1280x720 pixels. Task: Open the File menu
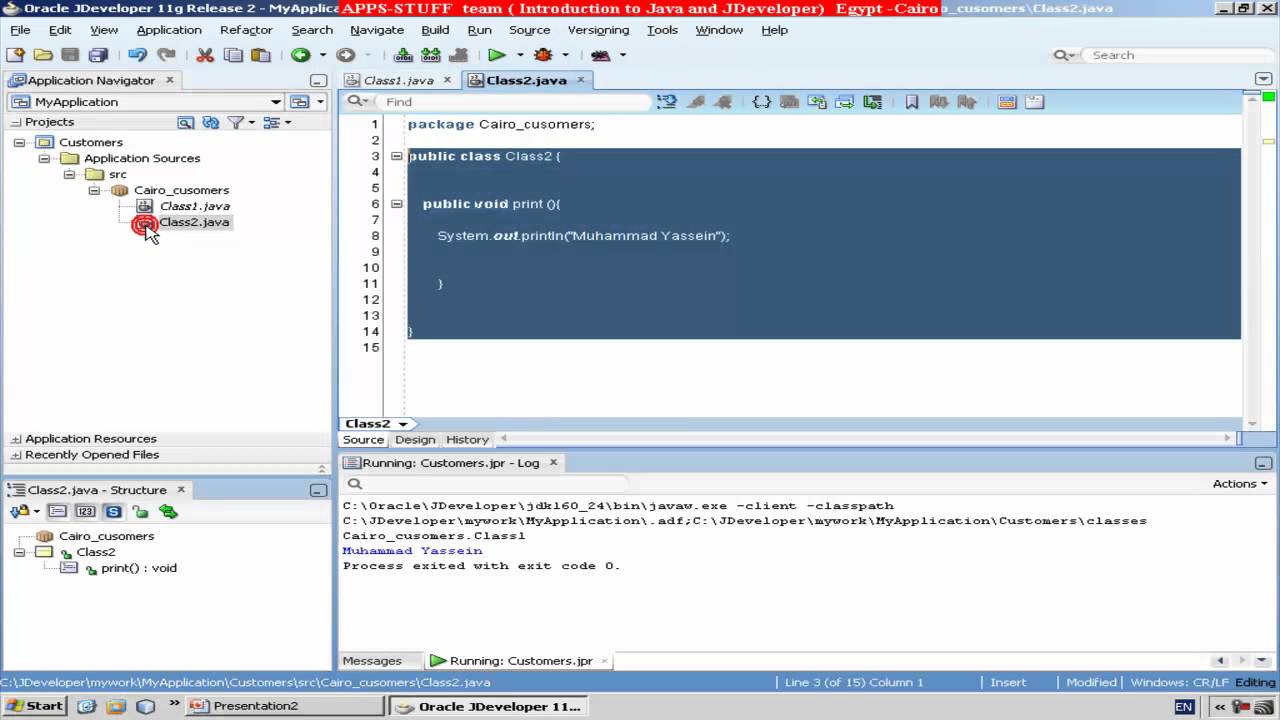(x=20, y=30)
